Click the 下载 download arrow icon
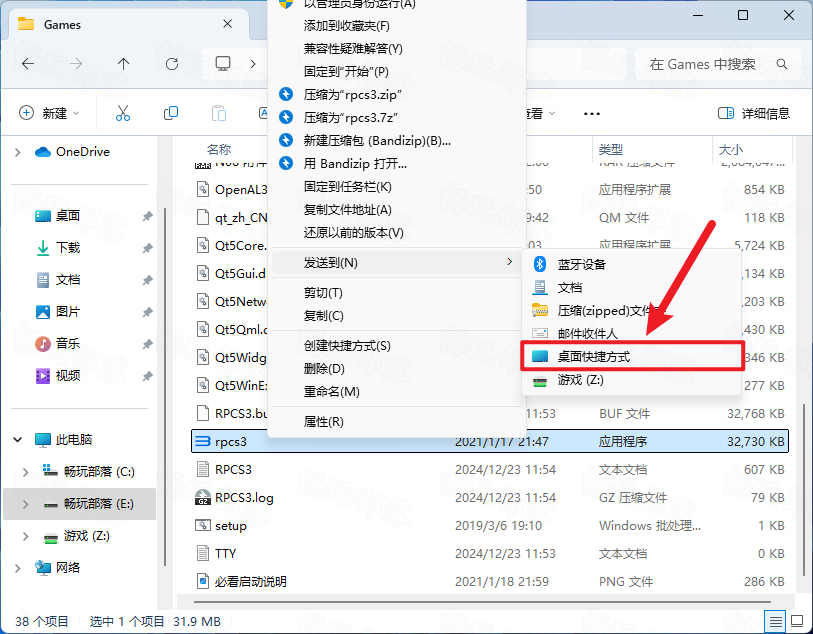The width and height of the screenshot is (813, 634). point(43,248)
